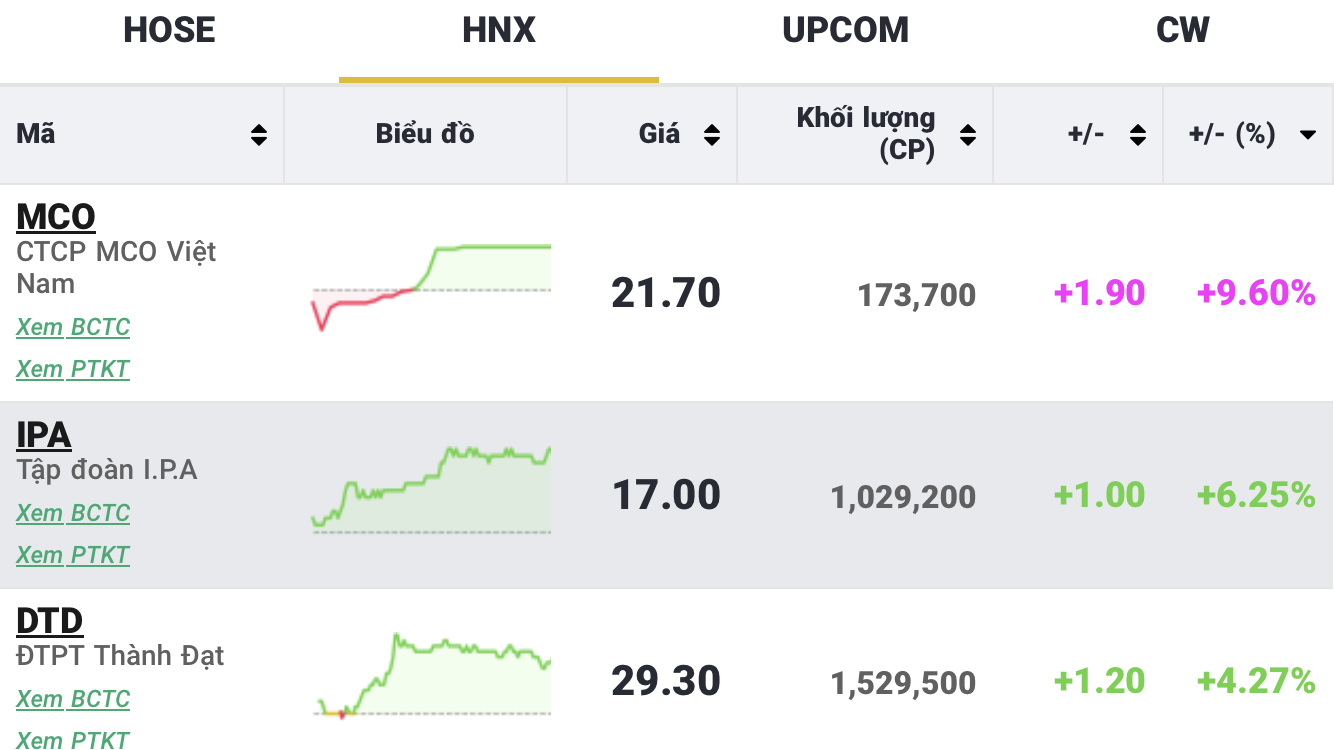Open DTD intraday price chart
Image resolution: width=1334 pixels, height=750 pixels.
point(431,675)
